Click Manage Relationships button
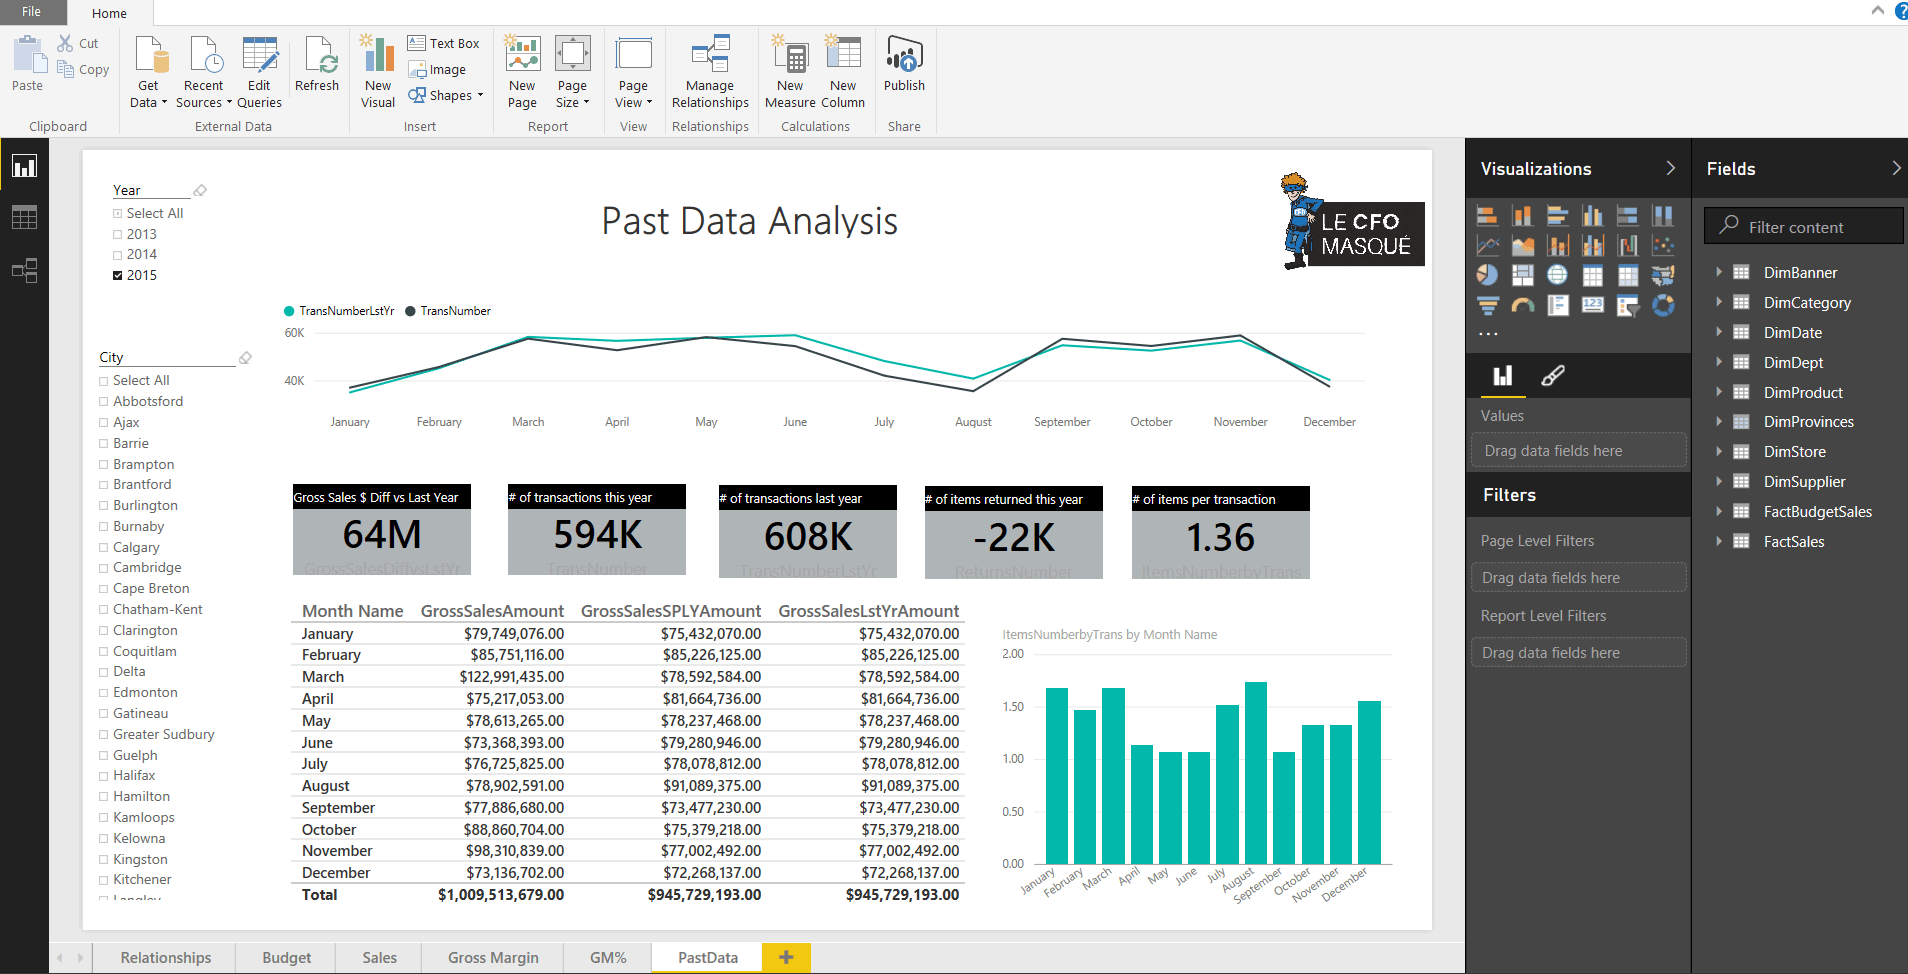 coord(710,70)
